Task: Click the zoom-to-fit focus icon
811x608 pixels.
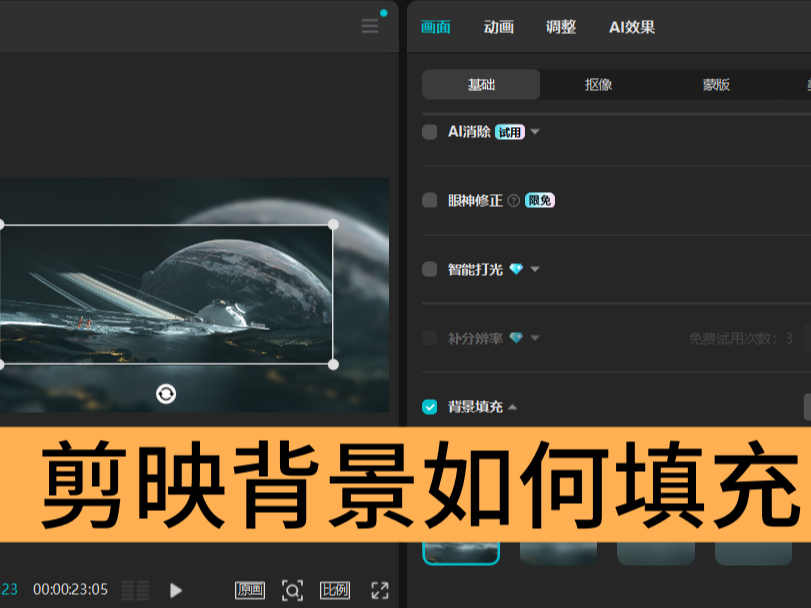Action: pyautogui.click(x=292, y=590)
